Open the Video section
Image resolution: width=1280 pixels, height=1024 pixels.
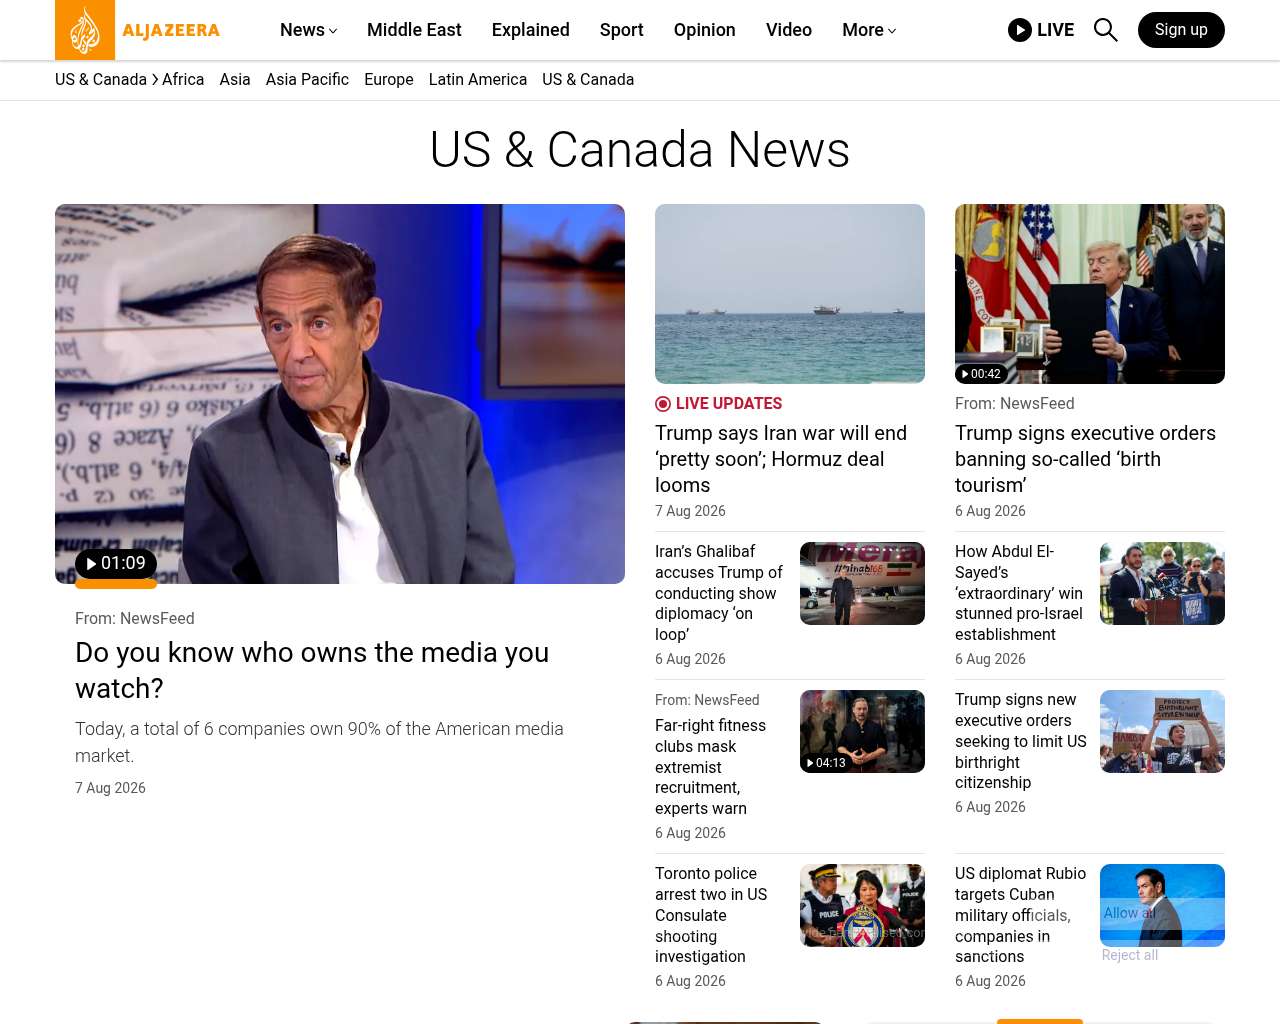pos(789,30)
